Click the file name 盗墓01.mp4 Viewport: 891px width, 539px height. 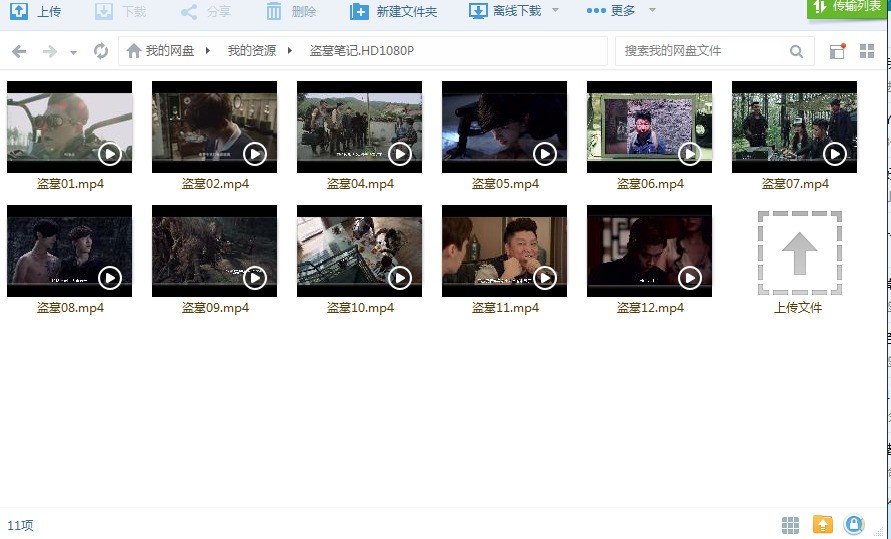[70, 183]
